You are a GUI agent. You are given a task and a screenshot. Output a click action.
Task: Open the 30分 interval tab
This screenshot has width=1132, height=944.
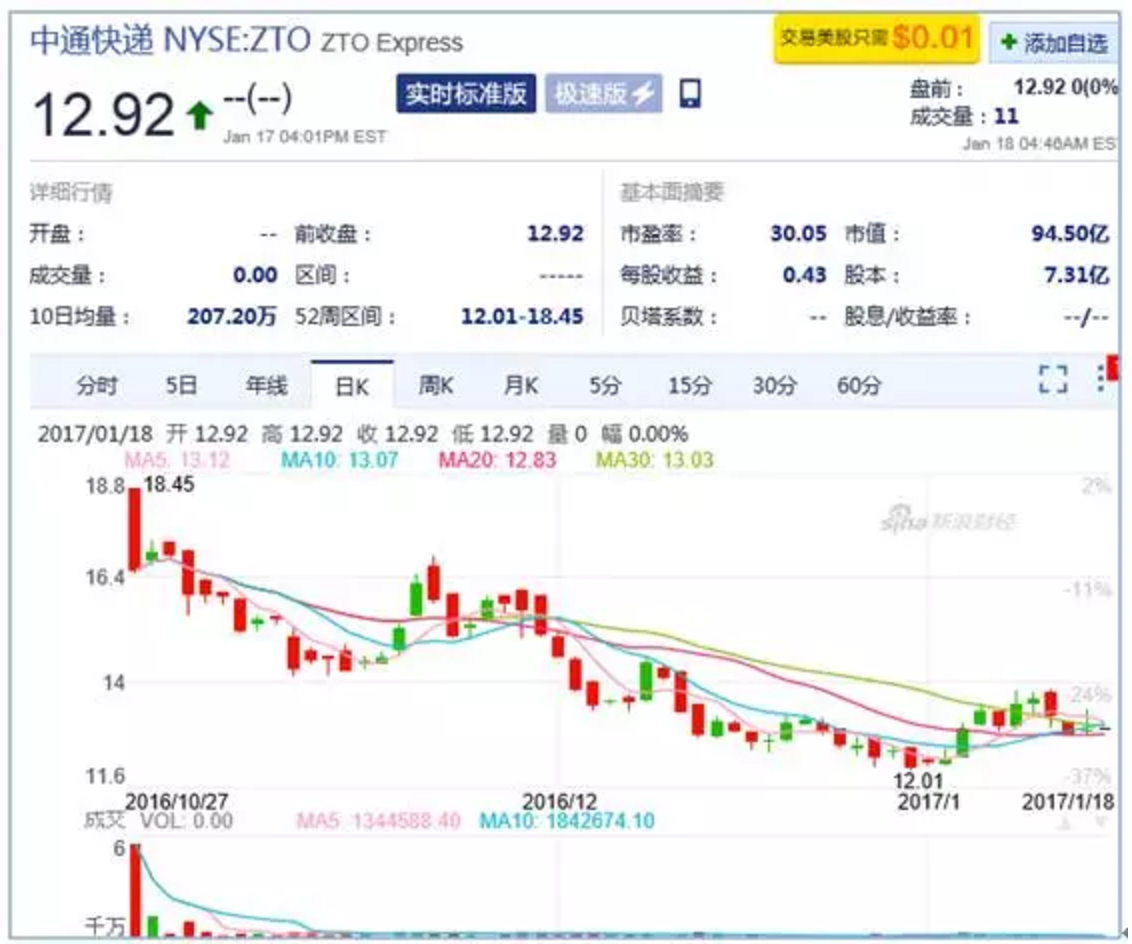775,385
